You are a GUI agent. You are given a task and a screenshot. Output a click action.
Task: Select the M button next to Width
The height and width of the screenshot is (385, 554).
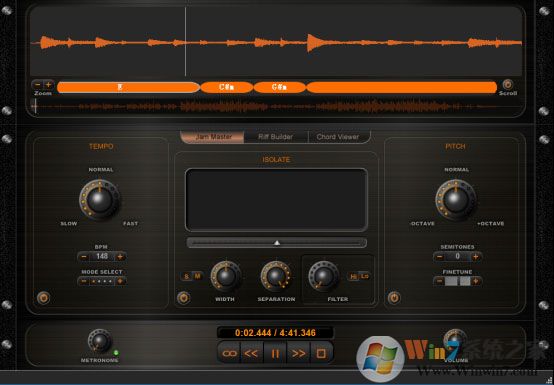pyautogui.click(x=198, y=276)
